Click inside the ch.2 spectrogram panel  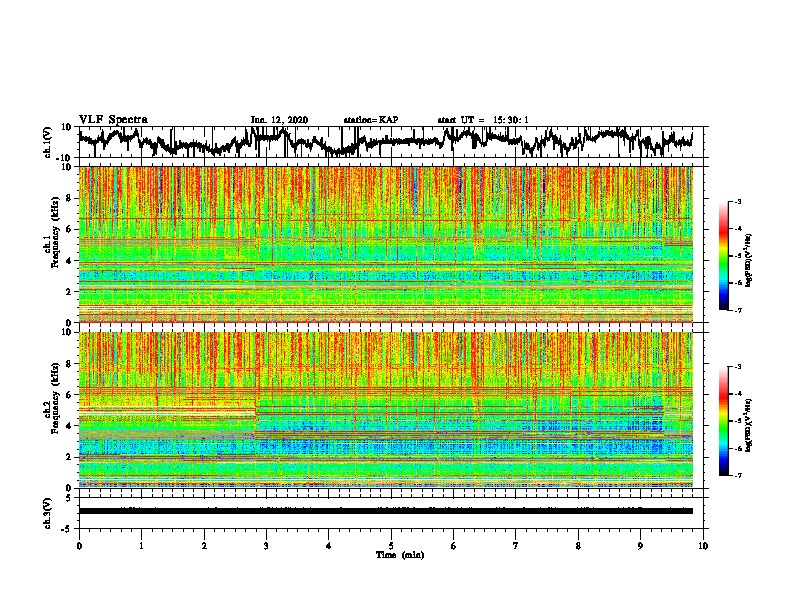386,410
